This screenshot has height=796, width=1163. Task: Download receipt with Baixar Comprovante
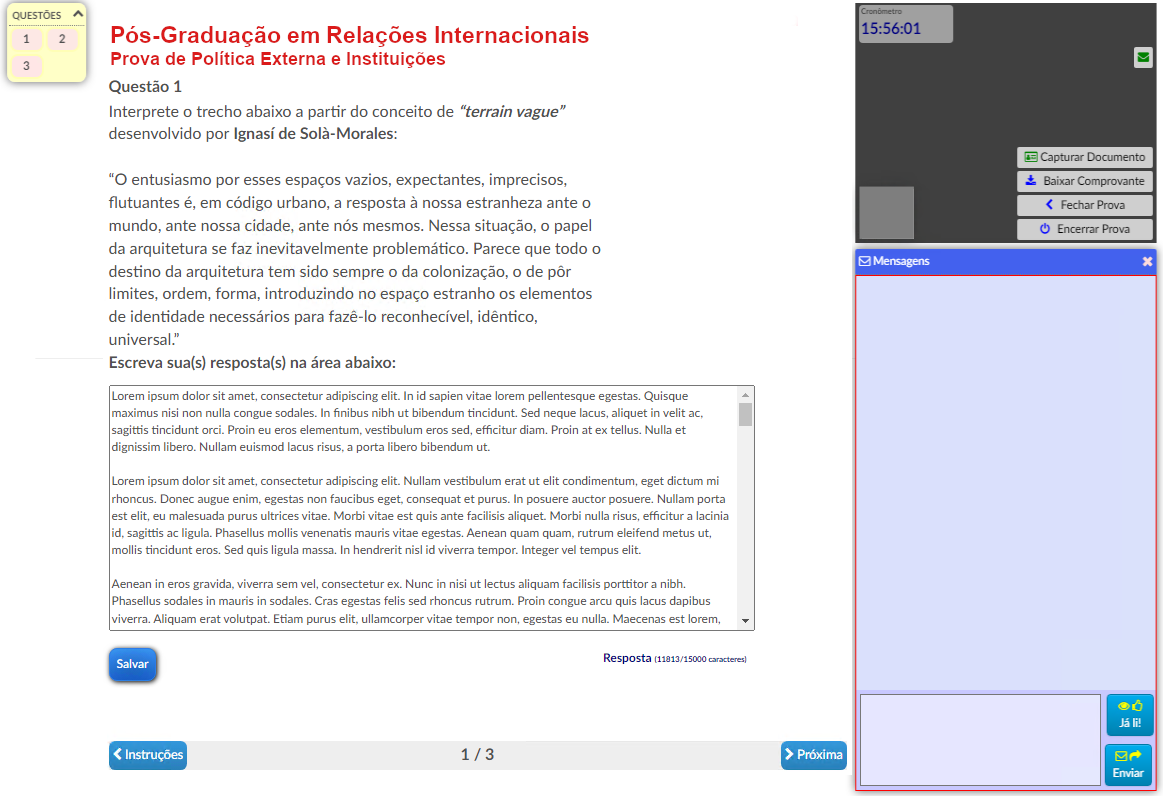pyautogui.click(x=1084, y=181)
